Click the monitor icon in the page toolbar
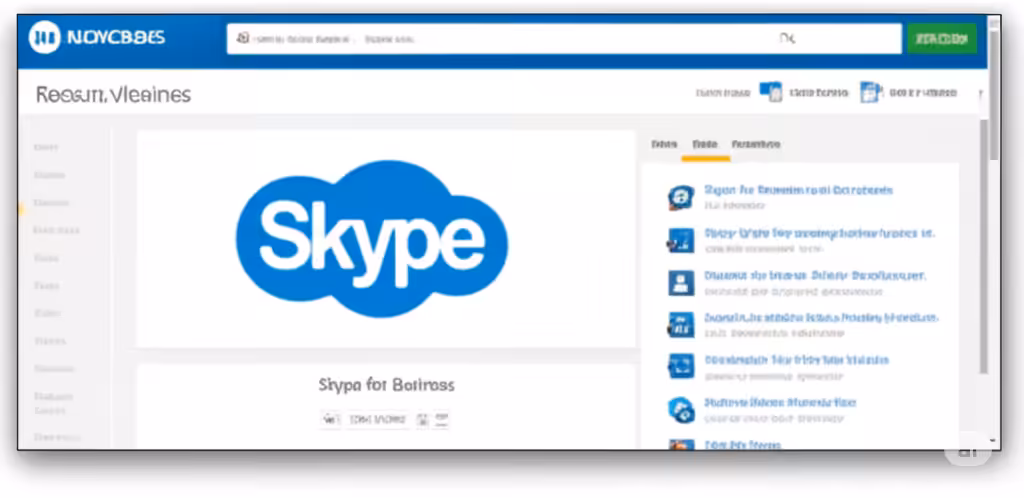The width and height of the screenshot is (1024, 498). pyautogui.click(x=771, y=93)
